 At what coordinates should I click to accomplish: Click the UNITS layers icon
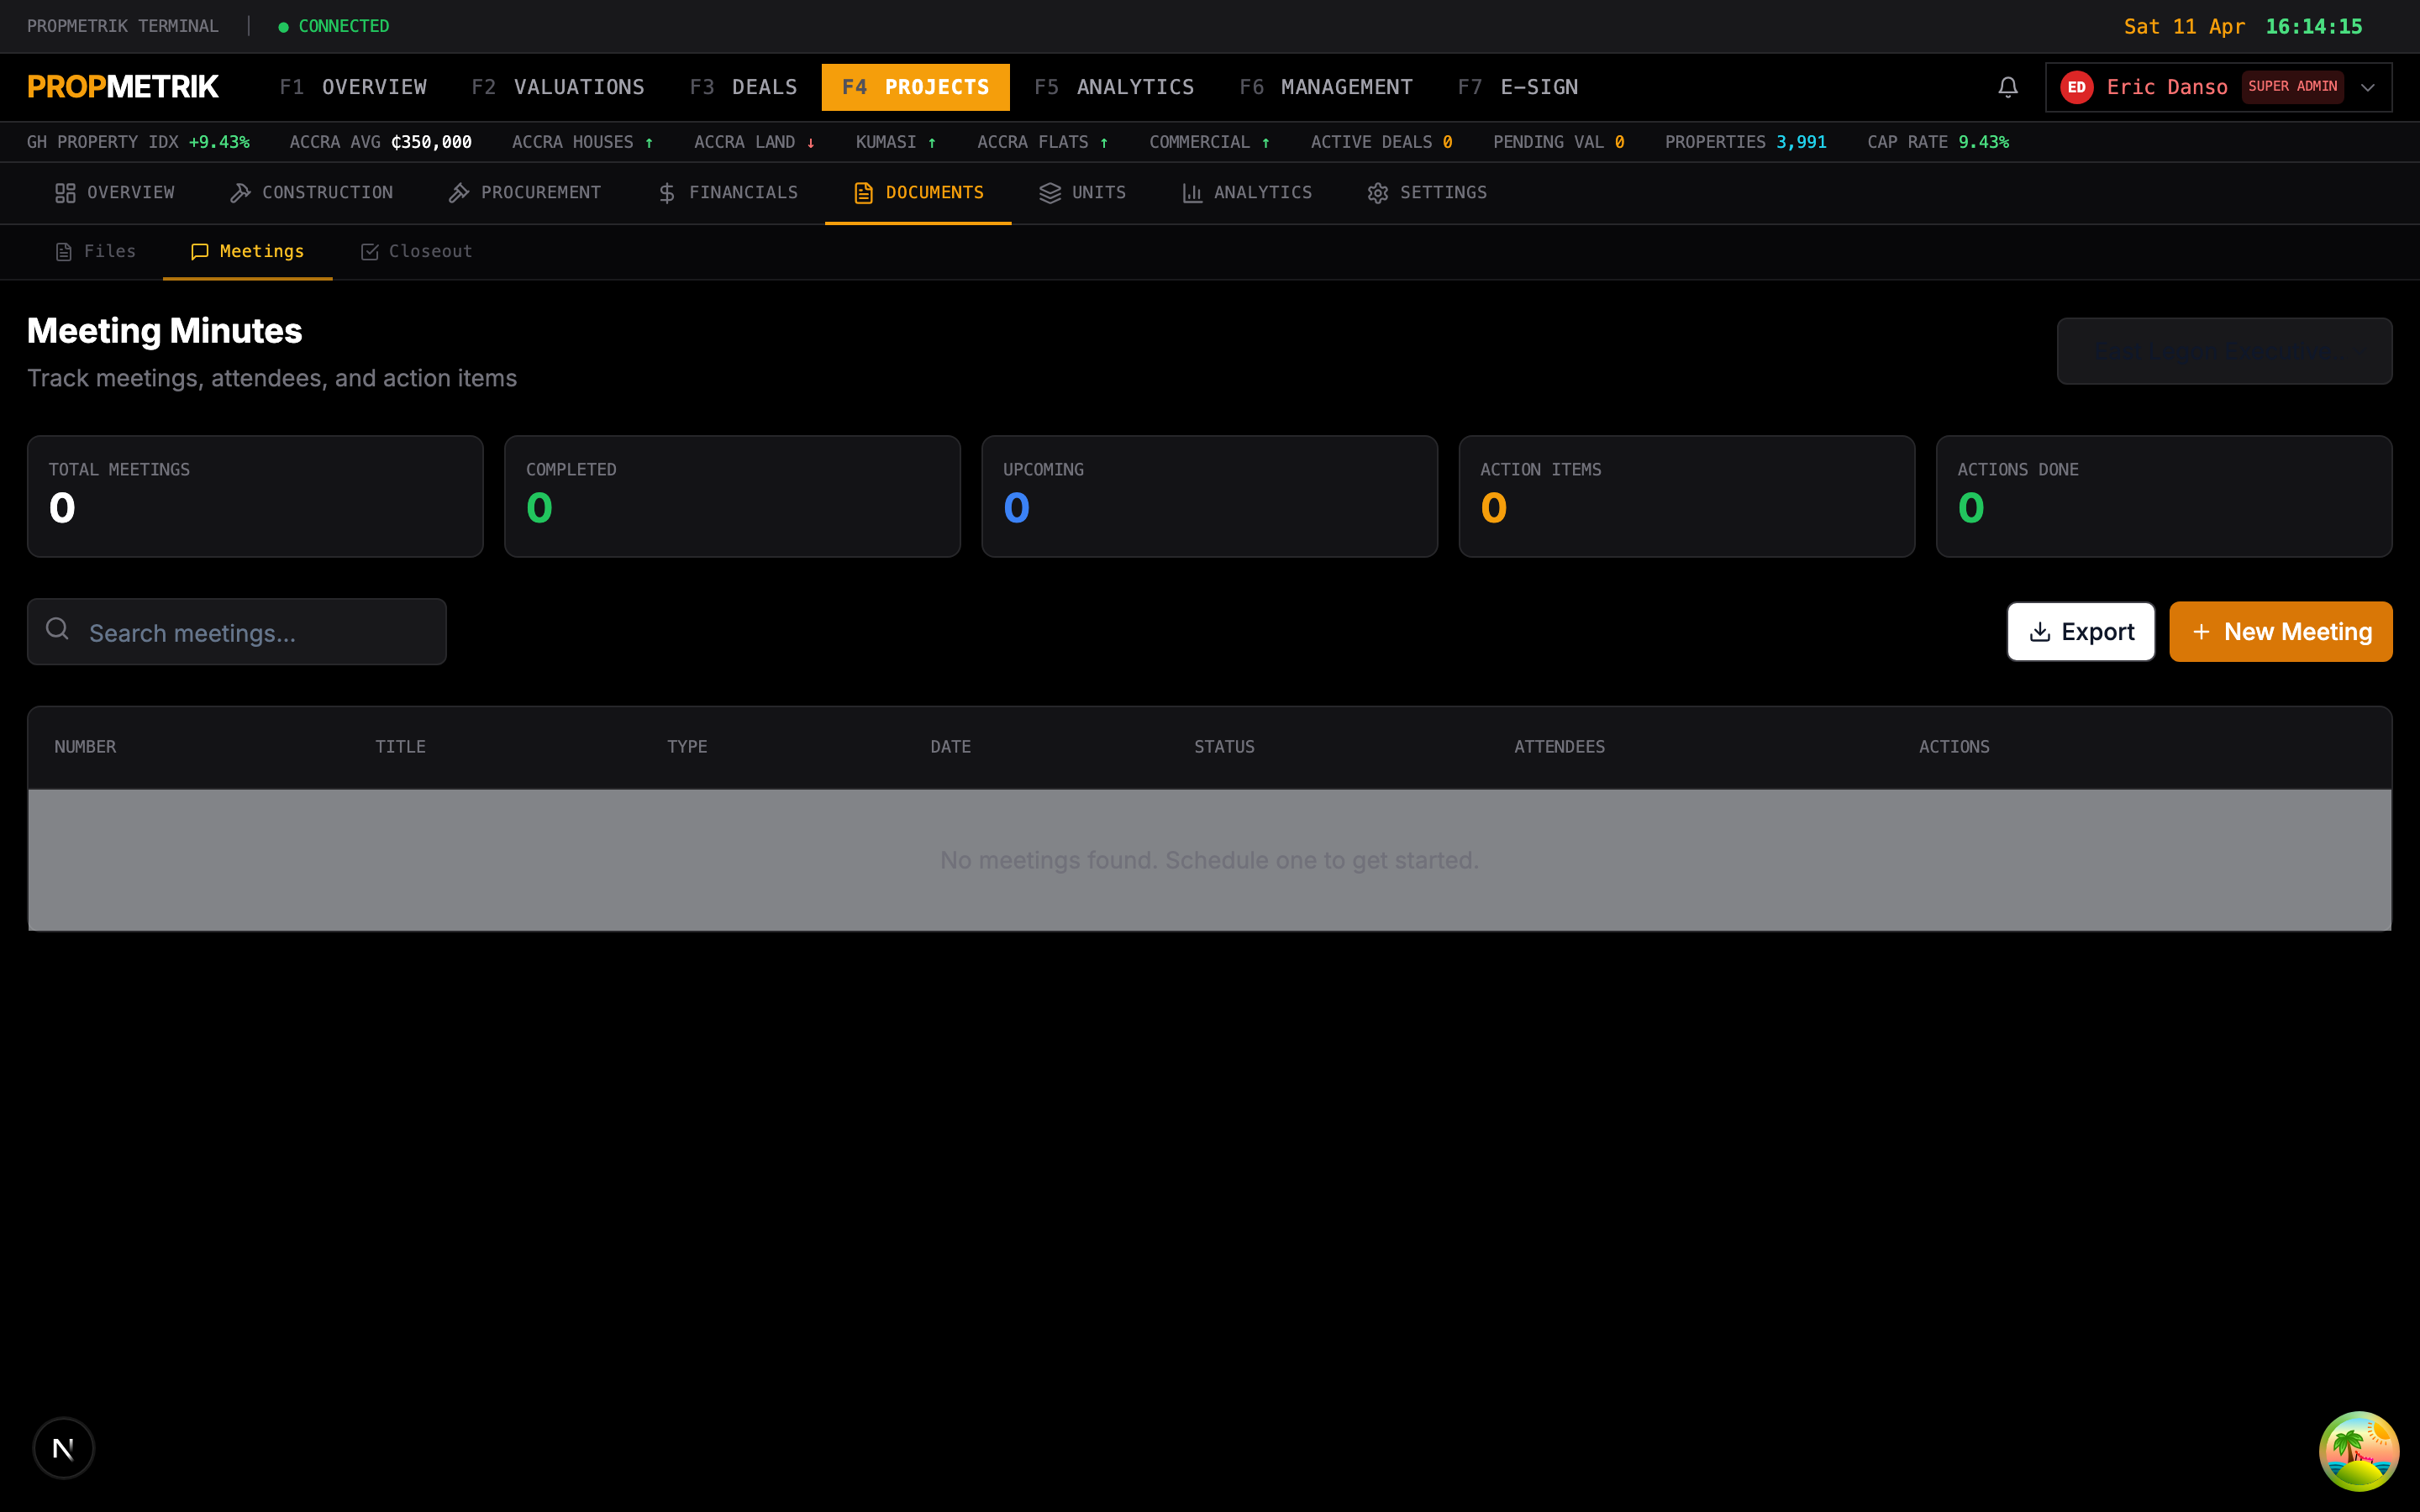click(1050, 193)
